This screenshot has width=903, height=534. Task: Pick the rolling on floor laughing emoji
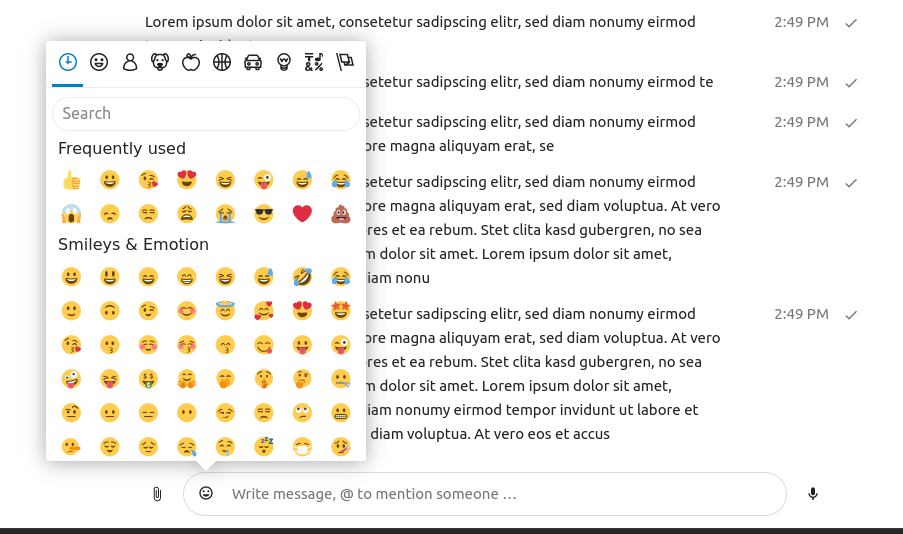point(302,277)
